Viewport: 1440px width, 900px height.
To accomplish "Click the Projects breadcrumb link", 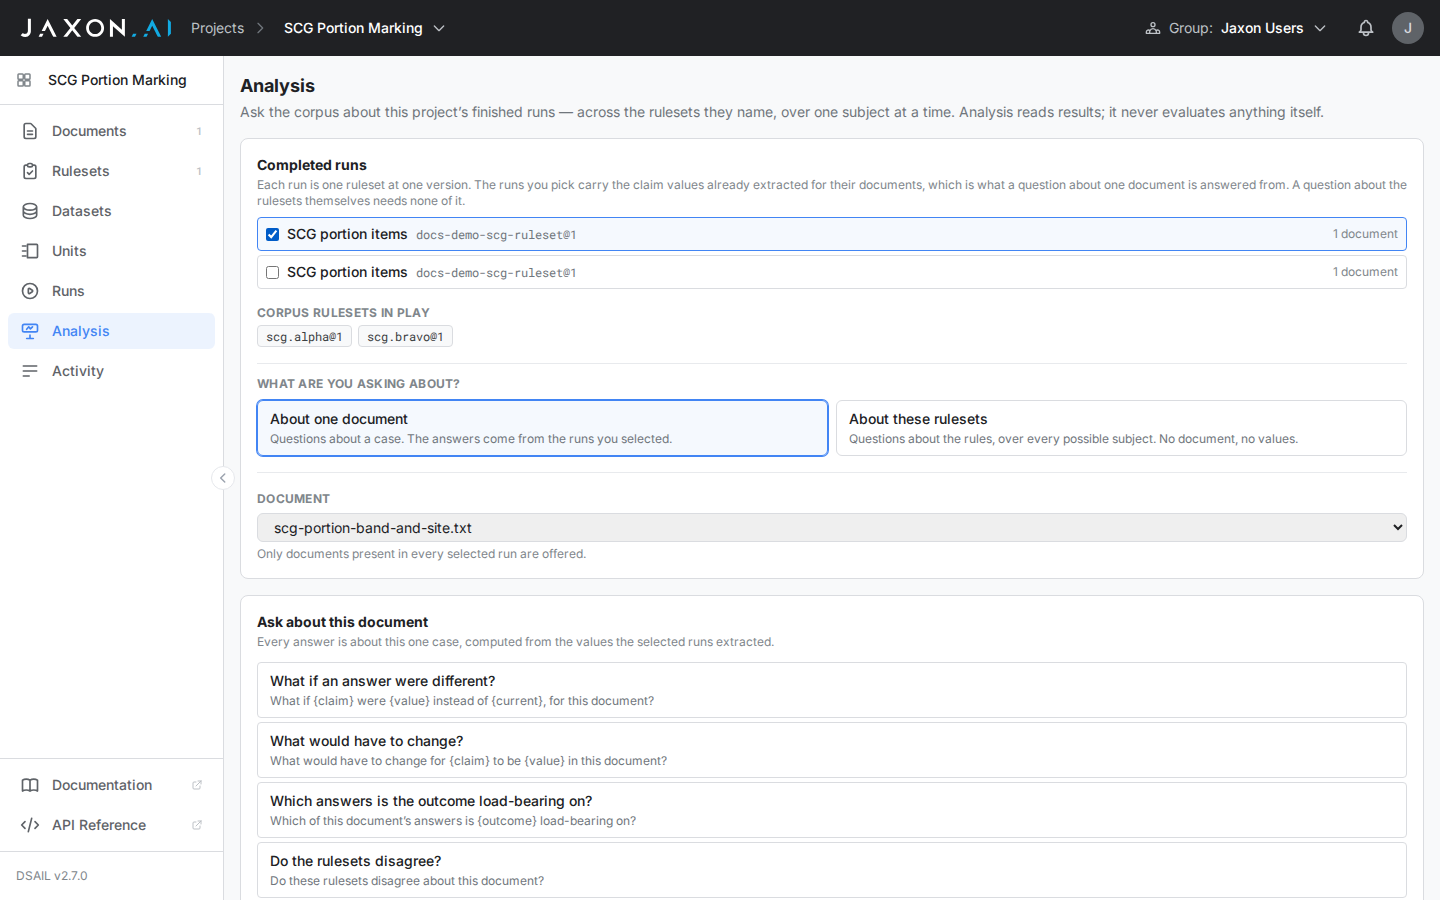I will [217, 28].
